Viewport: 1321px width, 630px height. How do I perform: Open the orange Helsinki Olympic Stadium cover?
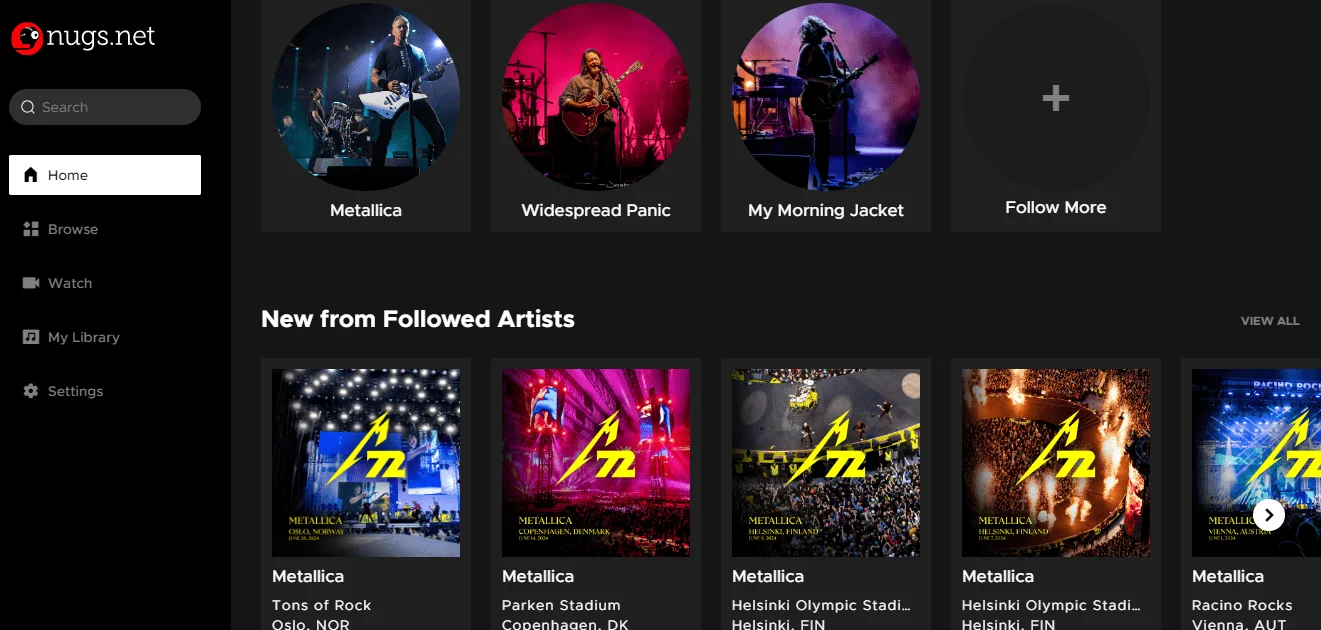point(1056,463)
